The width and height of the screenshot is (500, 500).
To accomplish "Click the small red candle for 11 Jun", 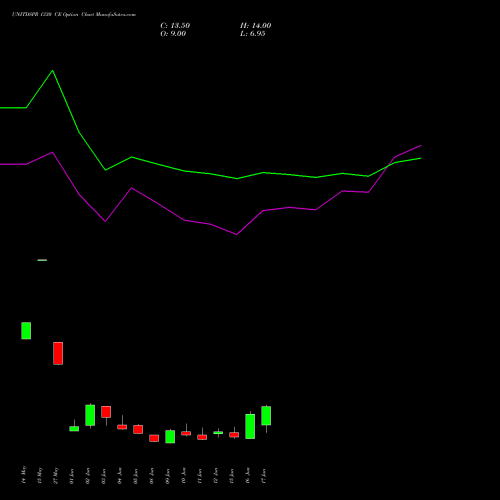I will (x=202, y=437).
